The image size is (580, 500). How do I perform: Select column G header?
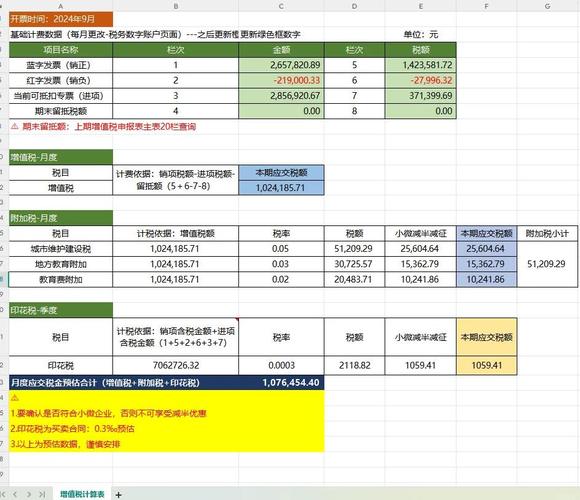(x=547, y=6)
